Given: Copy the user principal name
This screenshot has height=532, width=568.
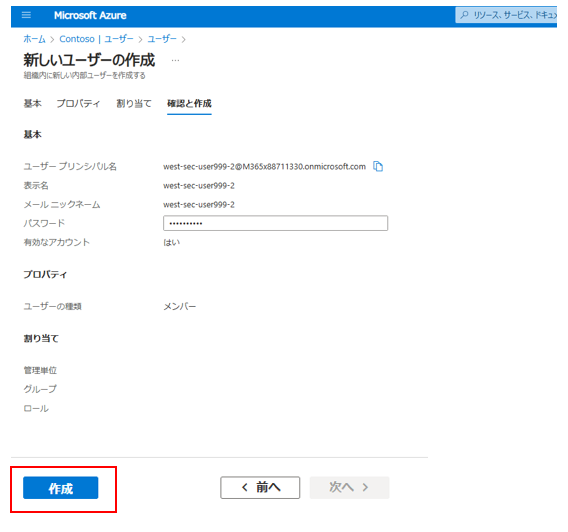Looking at the screenshot, I should tap(378, 166).
